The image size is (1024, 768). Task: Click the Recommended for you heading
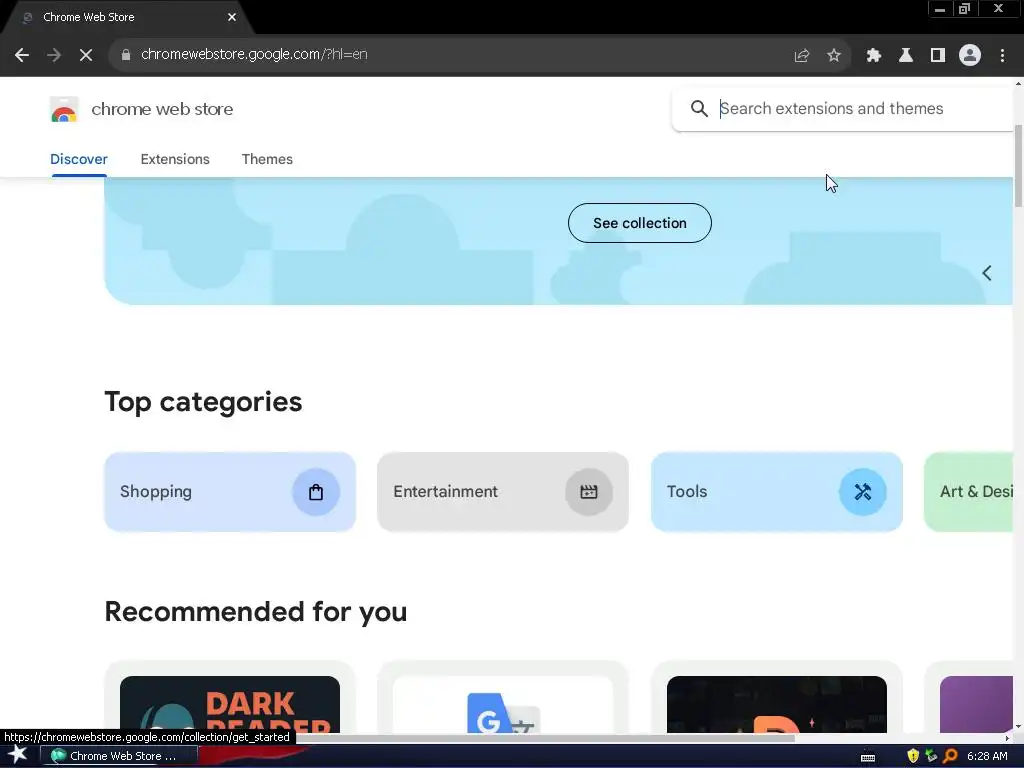pos(255,612)
